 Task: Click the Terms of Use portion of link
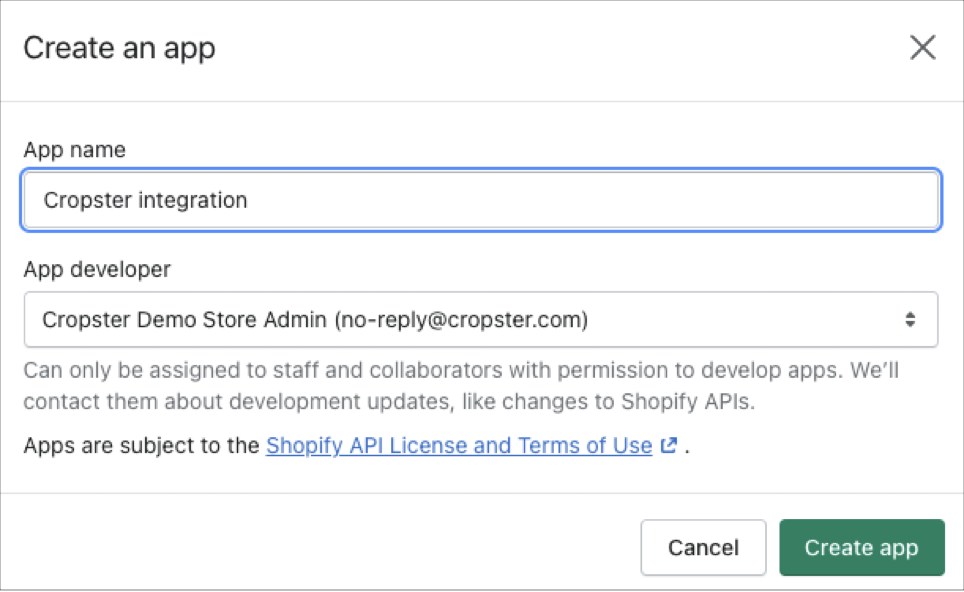[x=585, y=445]
